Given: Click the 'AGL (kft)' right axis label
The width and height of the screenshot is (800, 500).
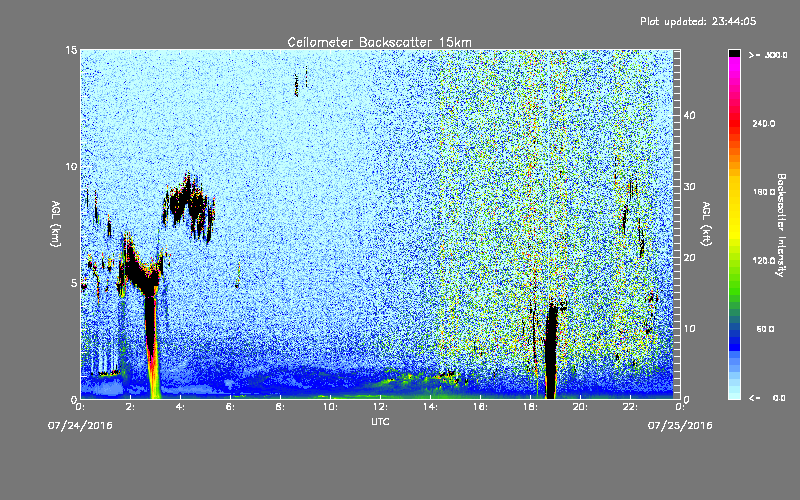Looking at the screenshot, I should pyautogui.click(x=706, y=223).
